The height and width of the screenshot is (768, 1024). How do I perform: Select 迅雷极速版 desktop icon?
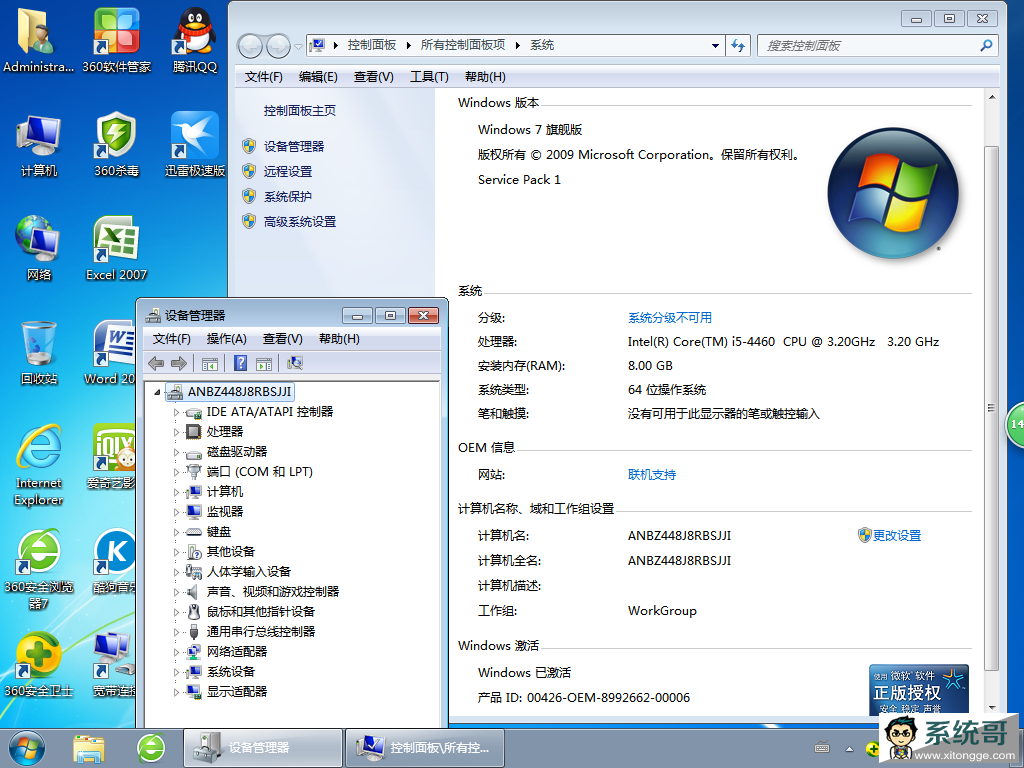[x=195, y=145]
